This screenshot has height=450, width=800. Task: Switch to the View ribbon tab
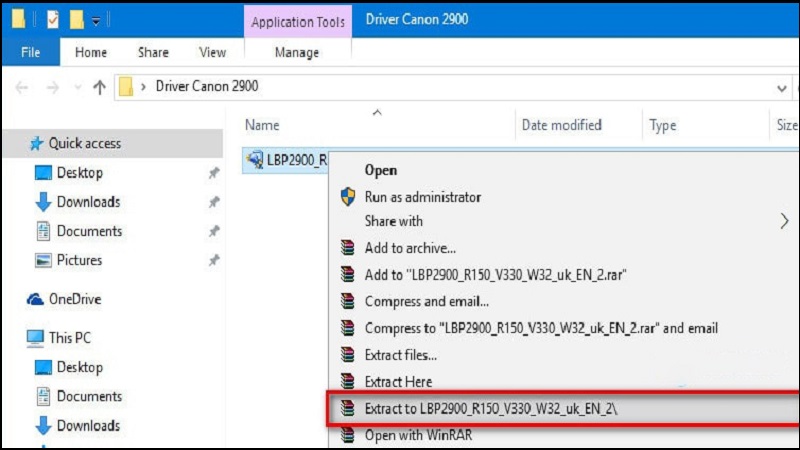pos(212,52)
